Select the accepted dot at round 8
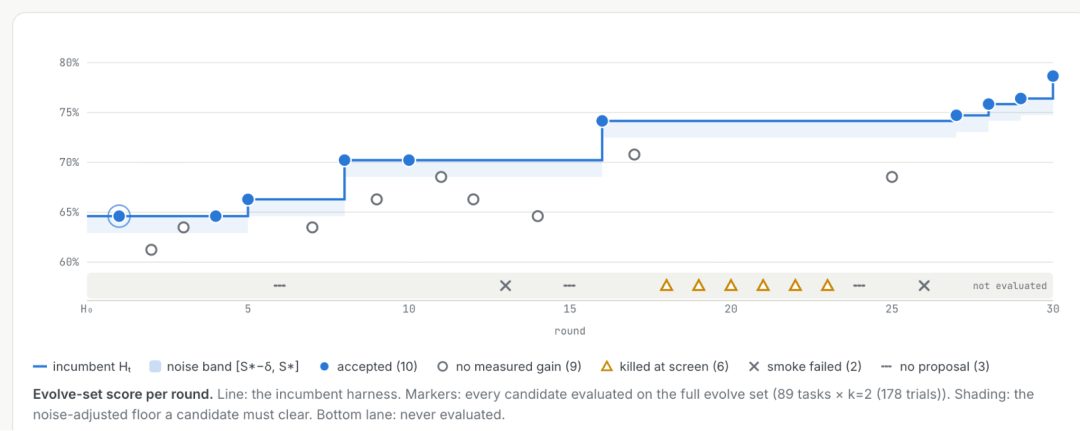This screenshot has height=431, width=1080. [x=344, y=160]
